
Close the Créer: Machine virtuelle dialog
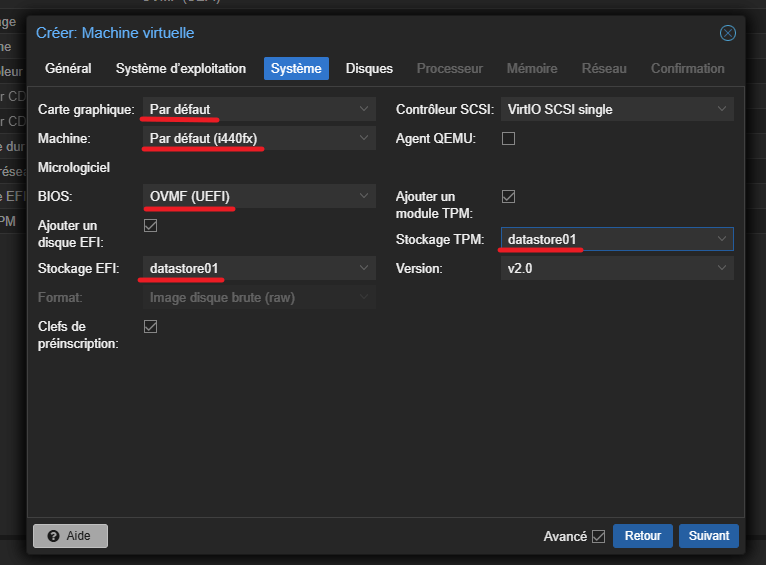coord(727,33)
